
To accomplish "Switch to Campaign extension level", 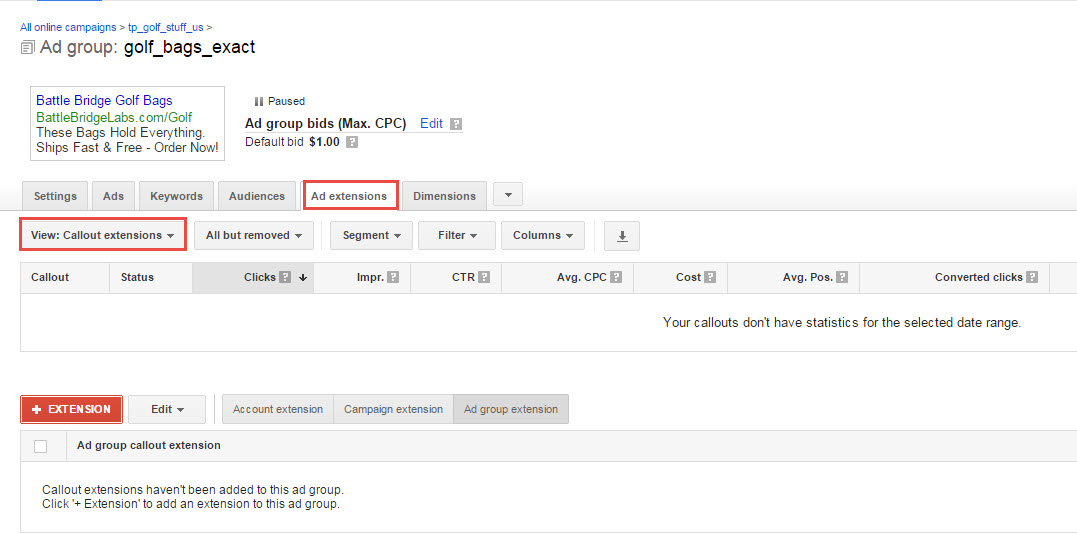I will pyautogui.click(x=393, y=409).
